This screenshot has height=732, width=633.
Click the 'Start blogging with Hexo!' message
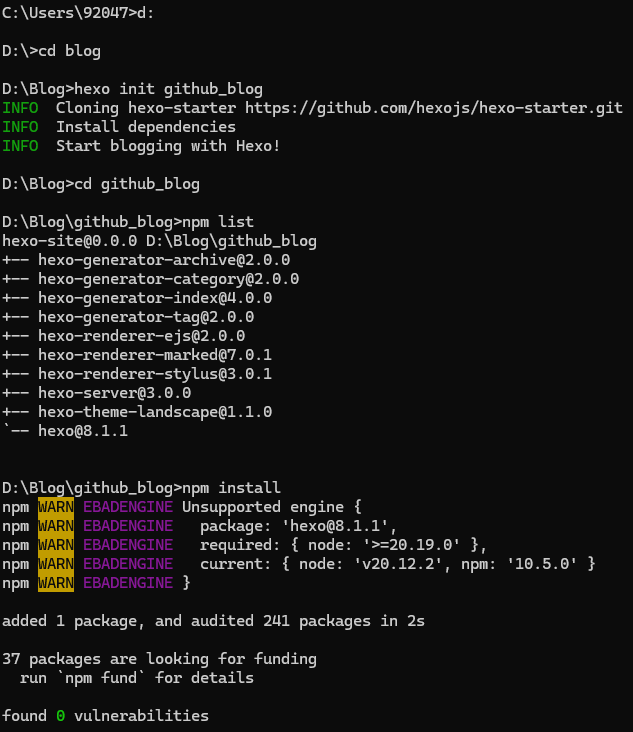[x=168, y=146]
